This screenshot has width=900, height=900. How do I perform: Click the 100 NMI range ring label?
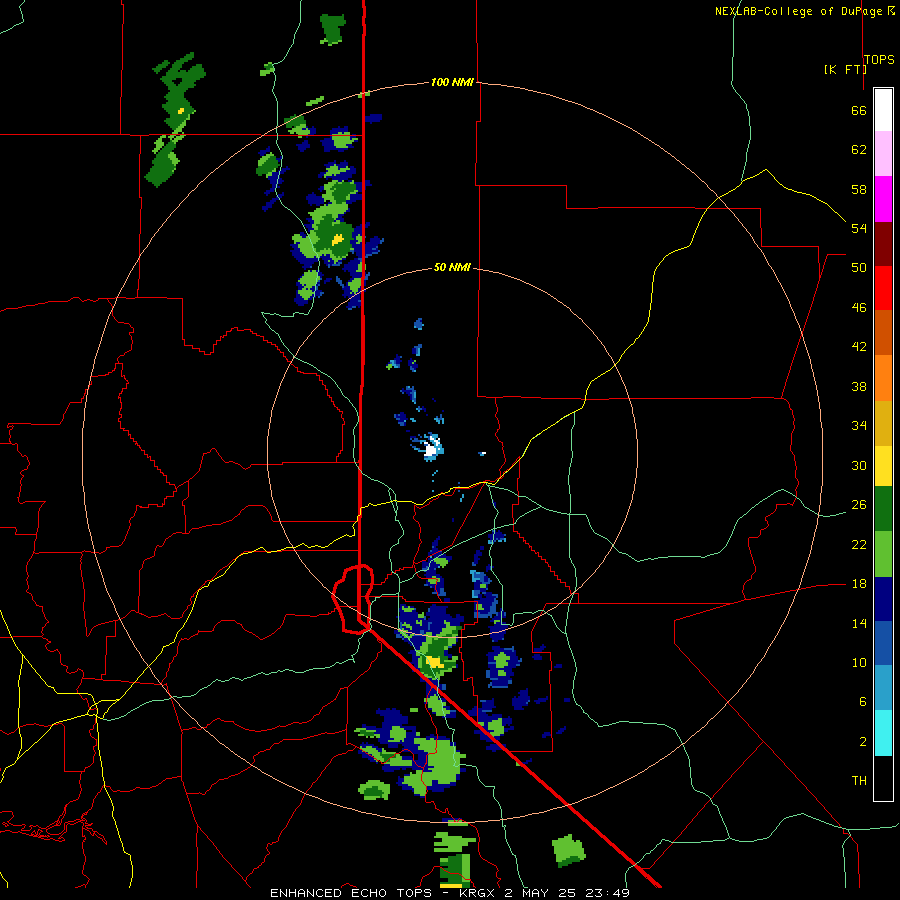452,82
